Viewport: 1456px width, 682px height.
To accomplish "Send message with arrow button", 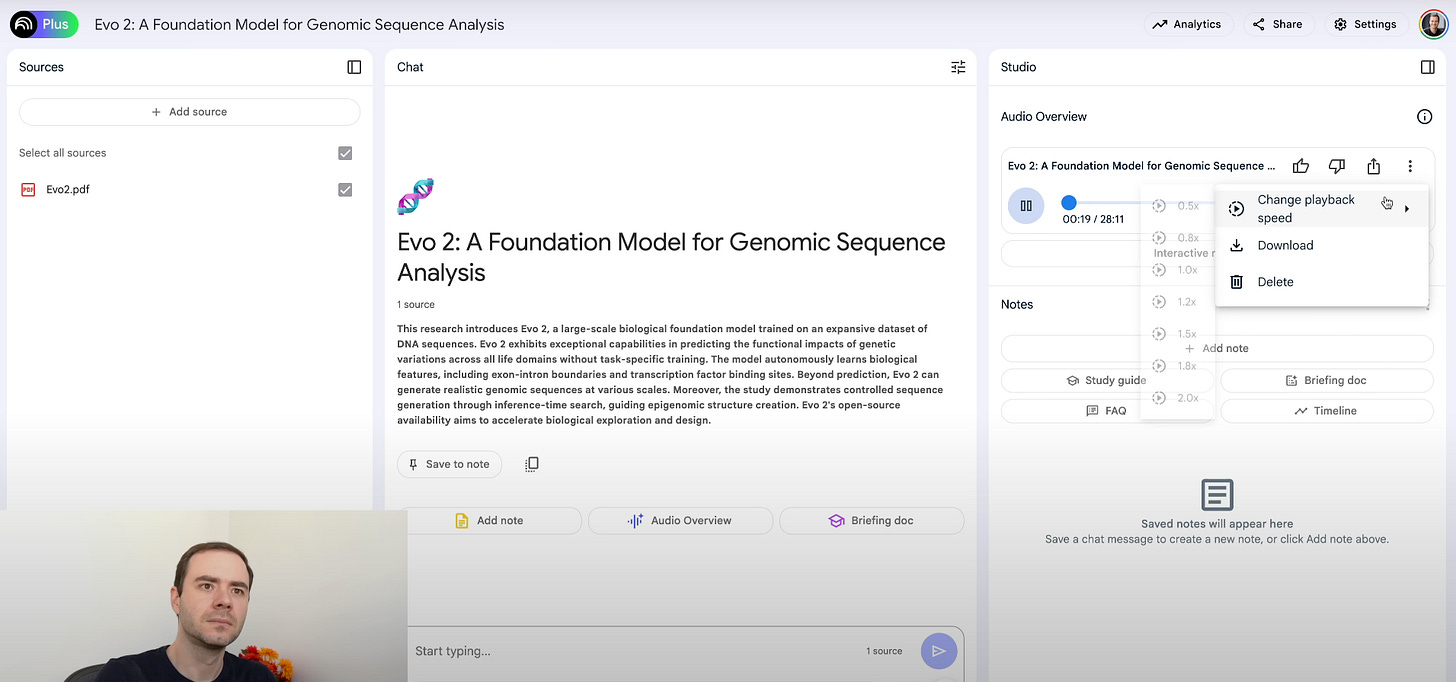I will tap(939, 651).
